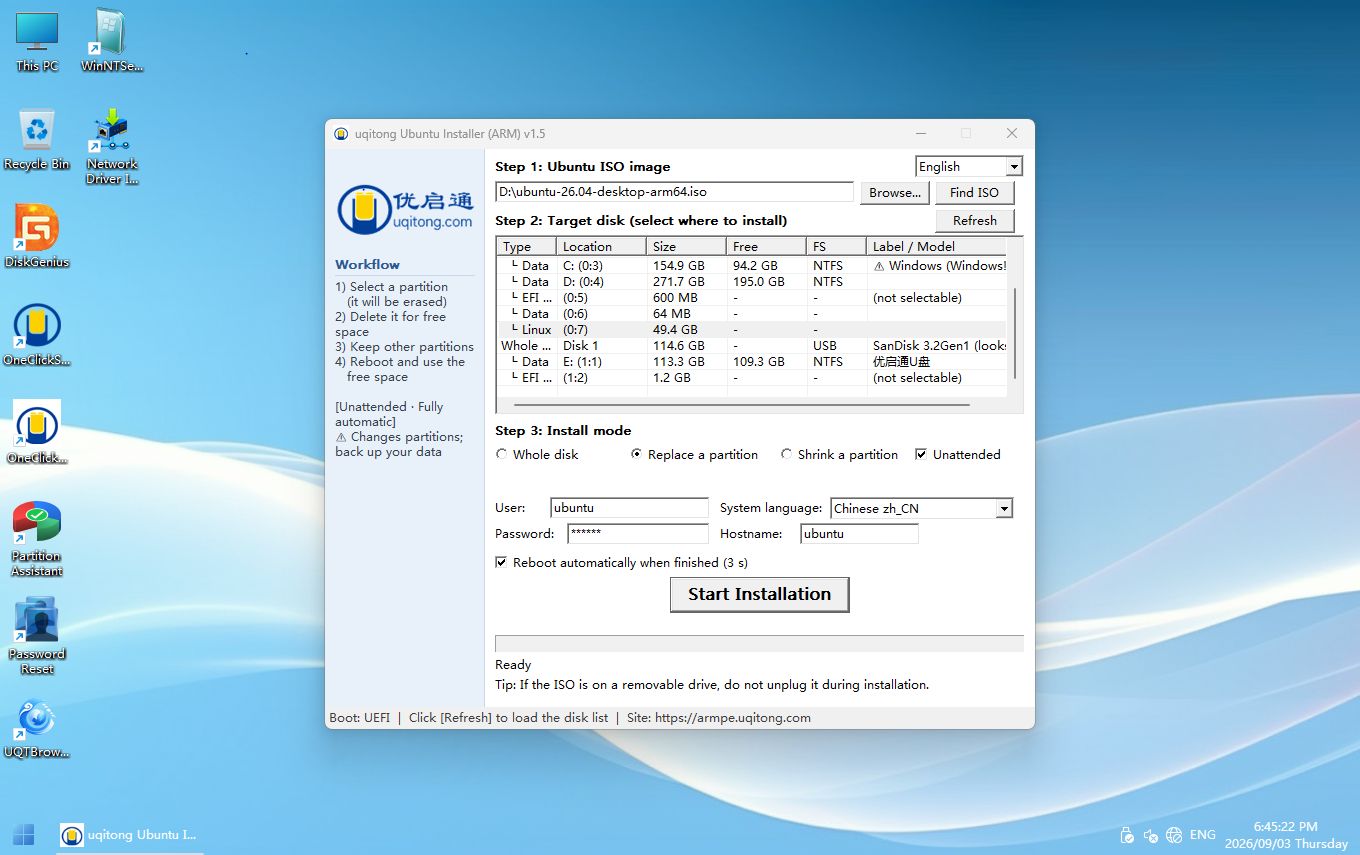Click the ISO path input field
This screenshot has height=855, width=1360.
pos(674,192)
